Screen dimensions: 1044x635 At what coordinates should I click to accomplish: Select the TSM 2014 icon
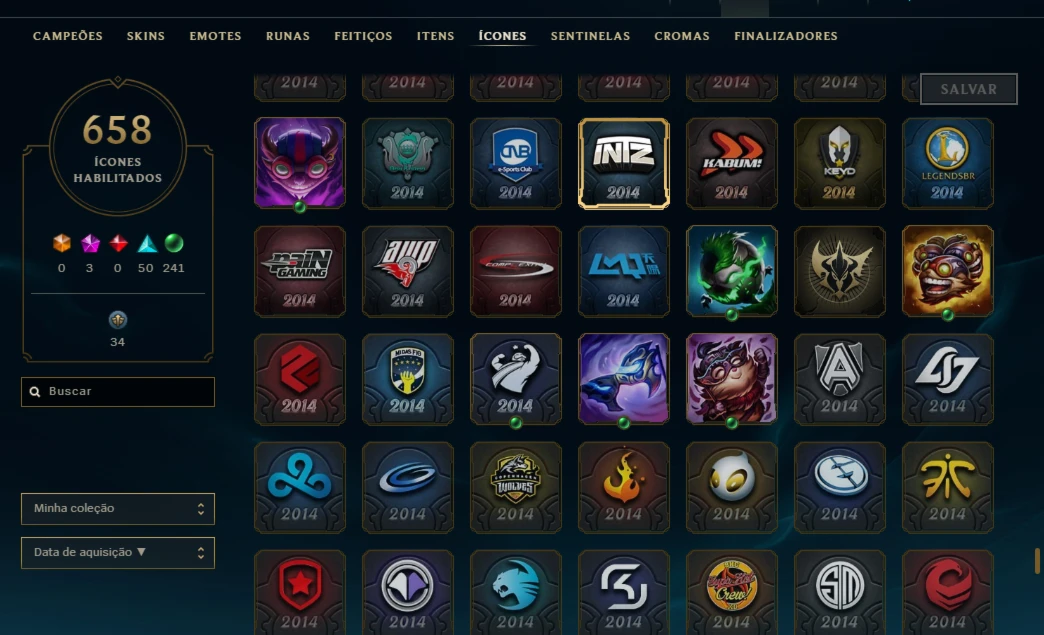pyautogui.click(x=840, y=592)
